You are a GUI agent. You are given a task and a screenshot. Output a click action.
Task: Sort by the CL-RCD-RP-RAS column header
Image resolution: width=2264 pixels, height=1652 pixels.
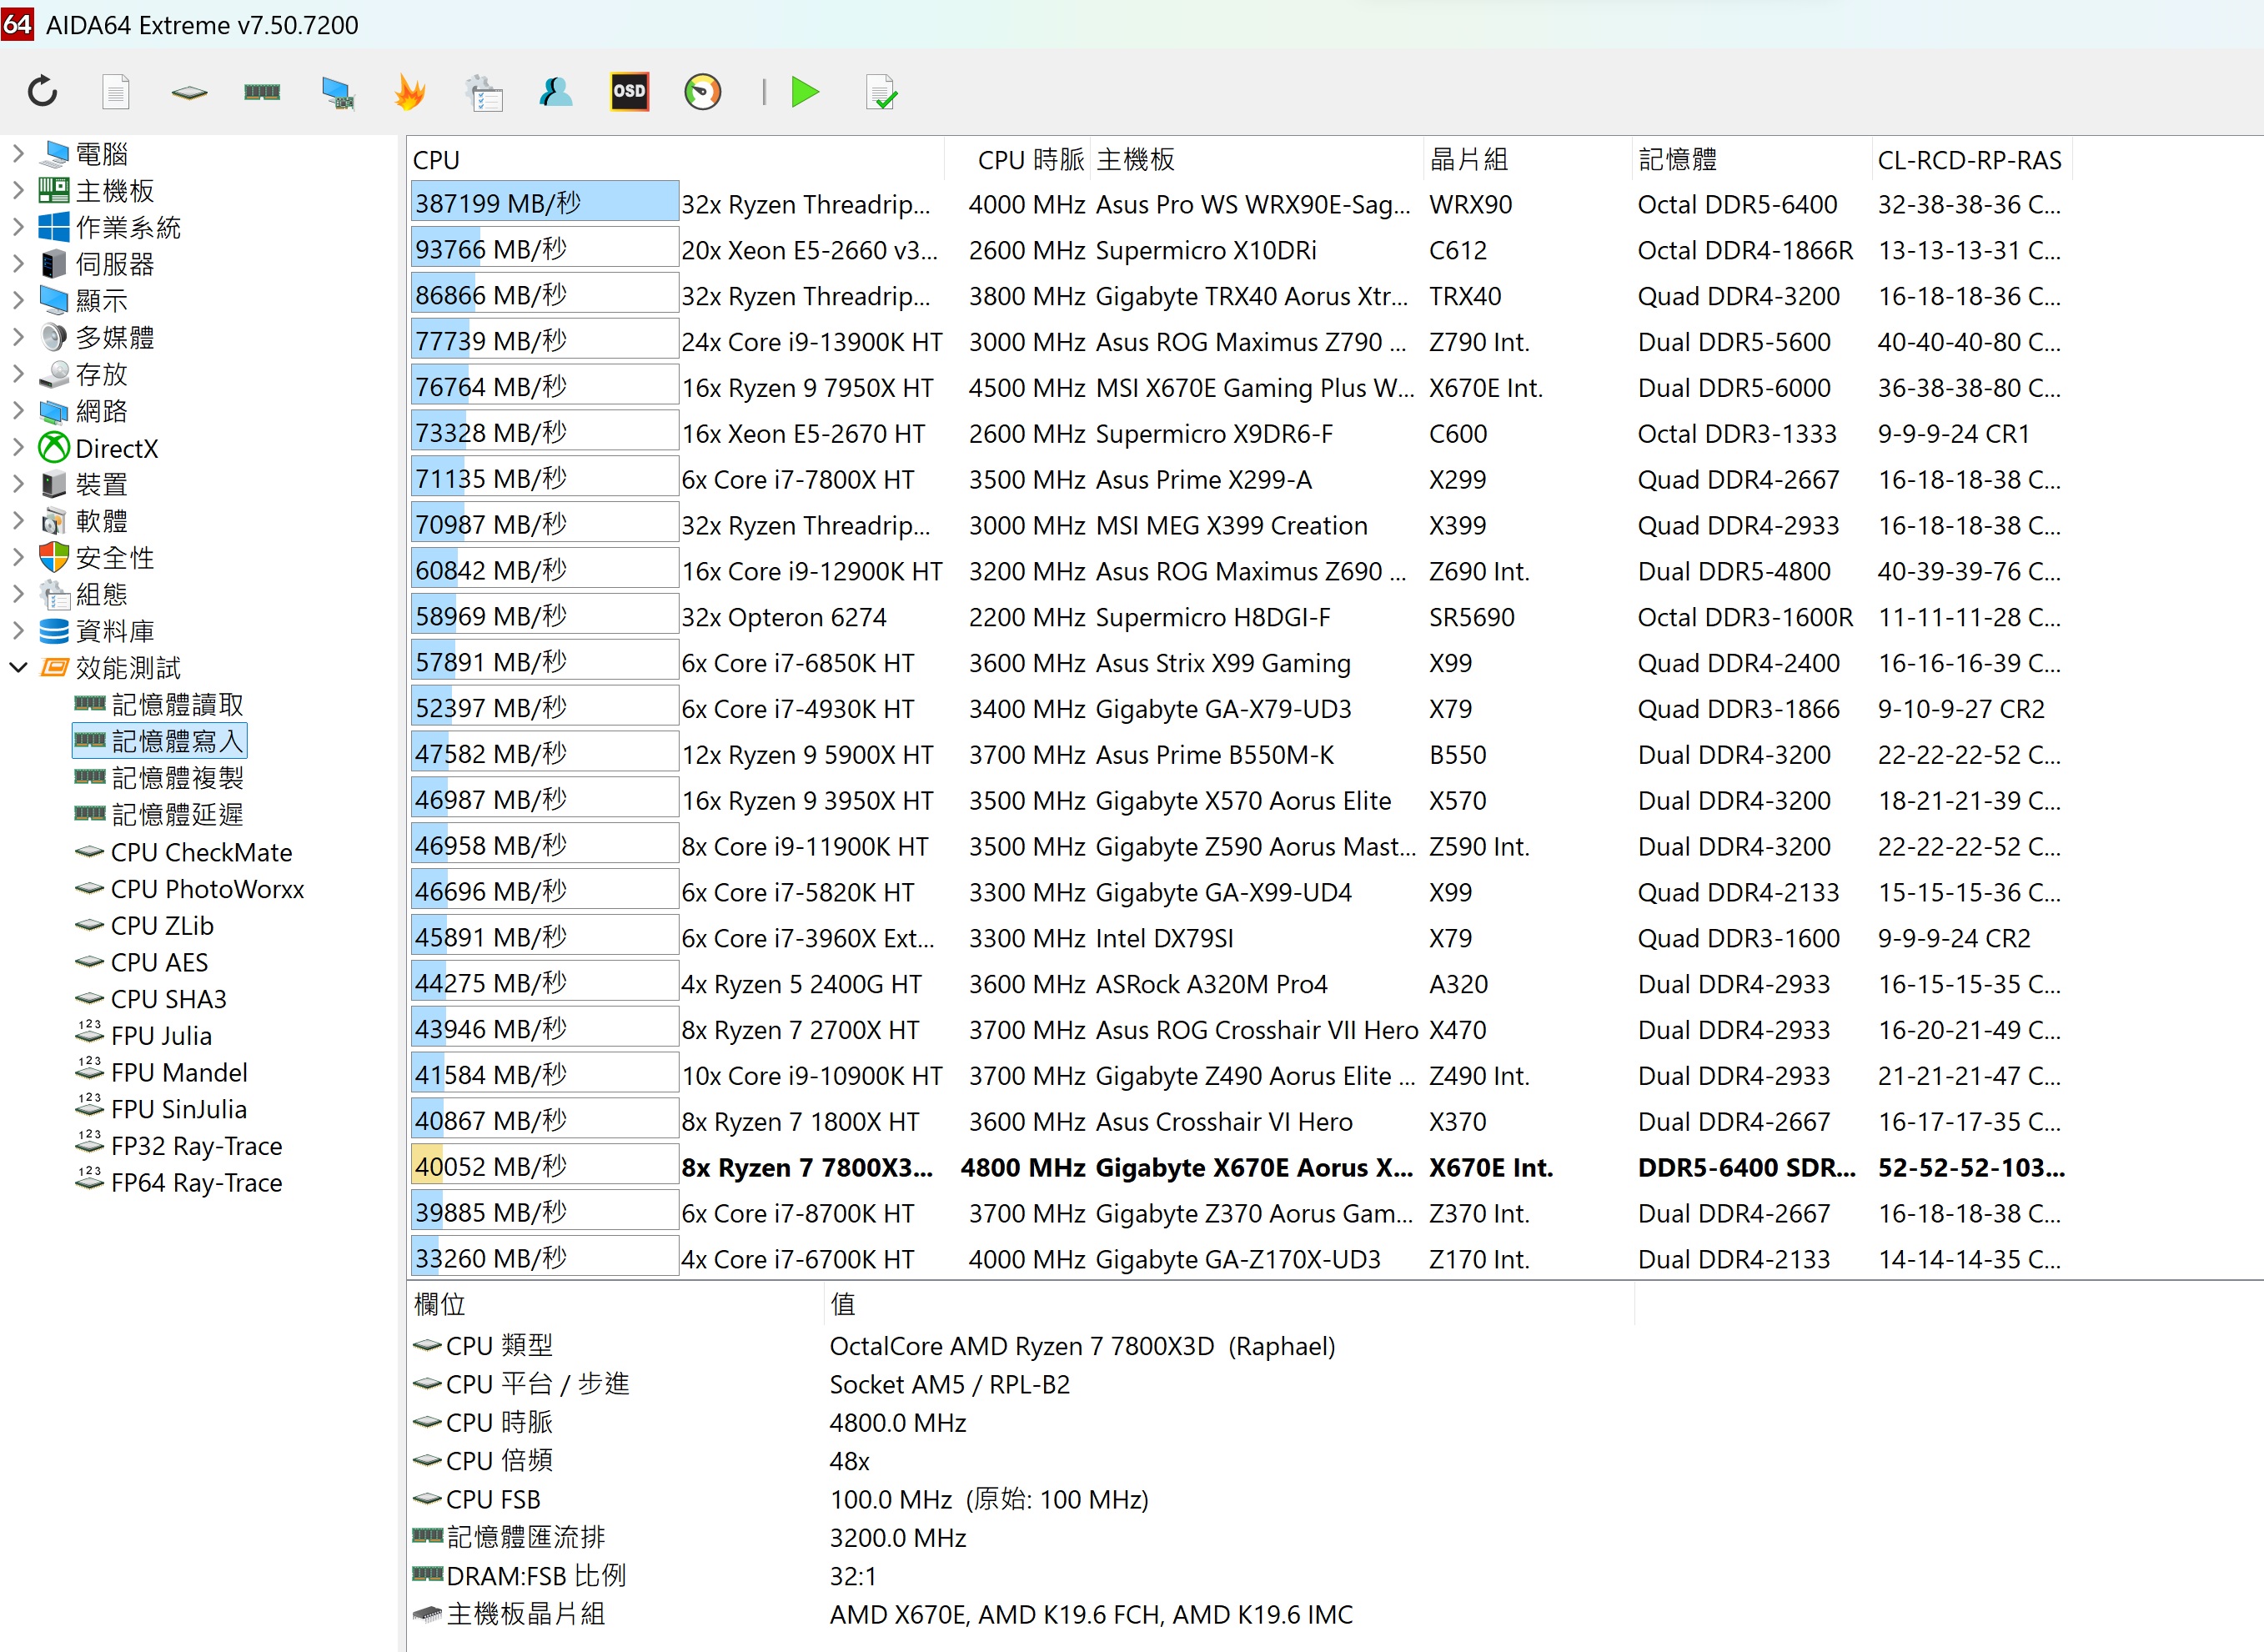[x=1972, y=160]
